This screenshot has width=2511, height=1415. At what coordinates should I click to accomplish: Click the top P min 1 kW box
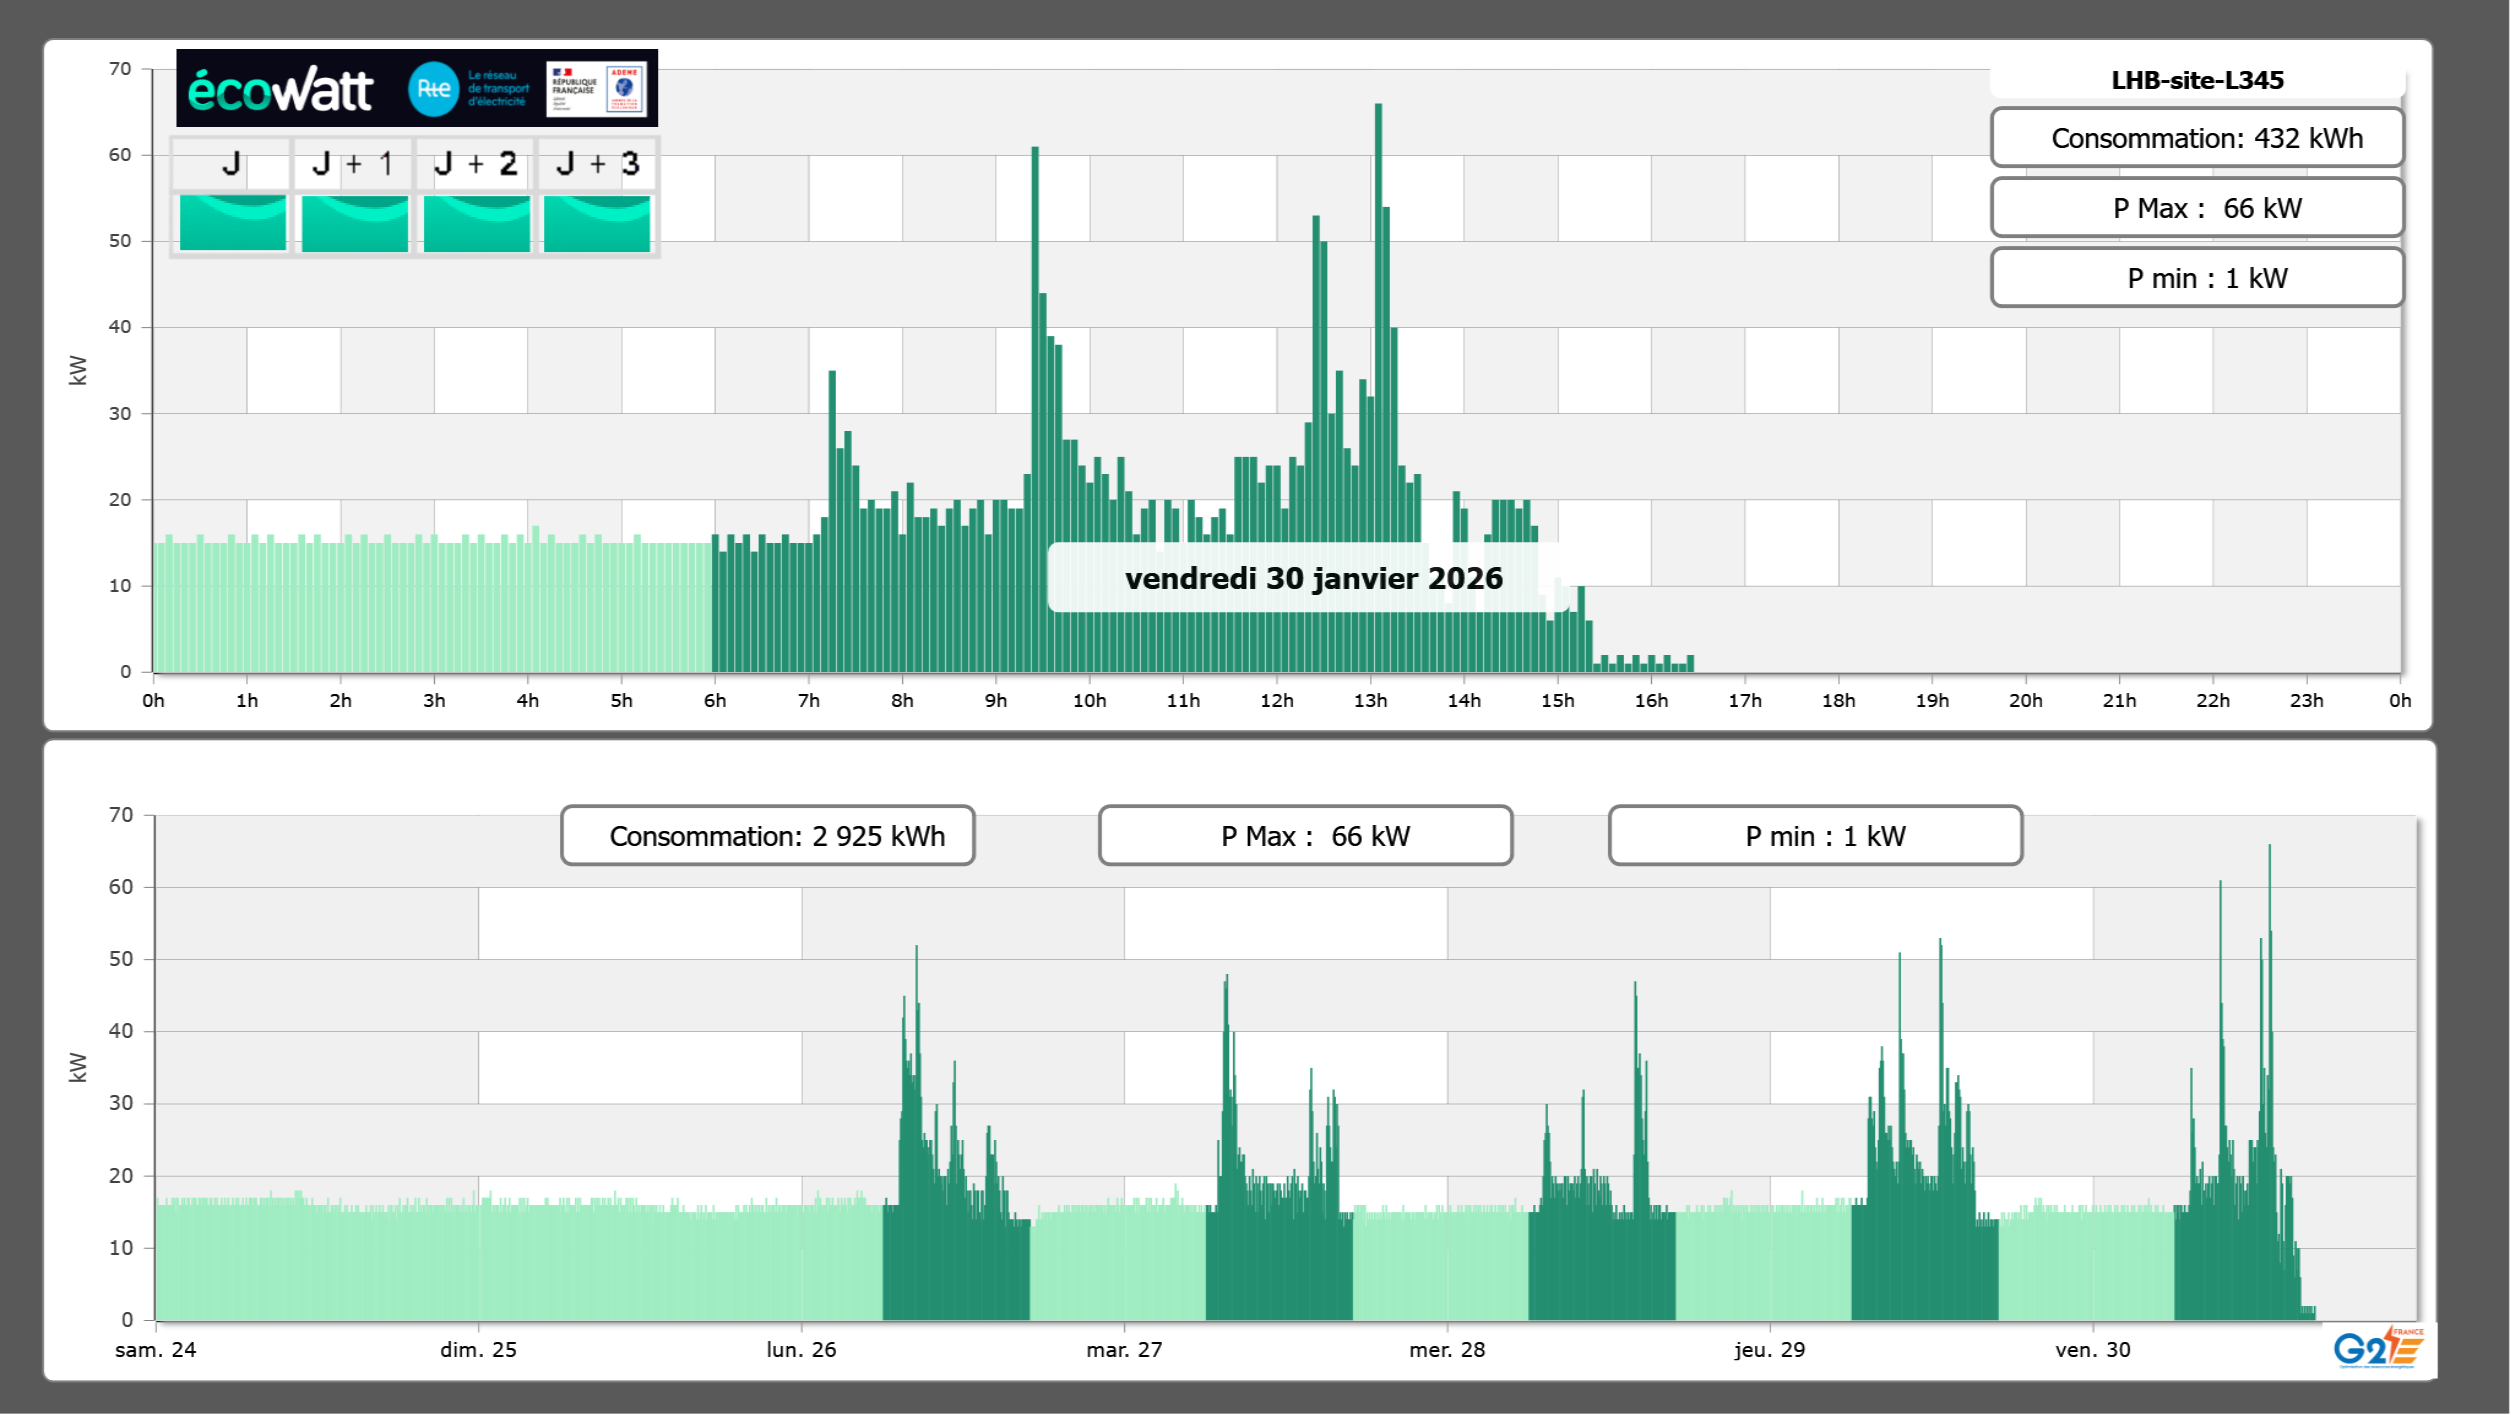(x=2196, y=278)
